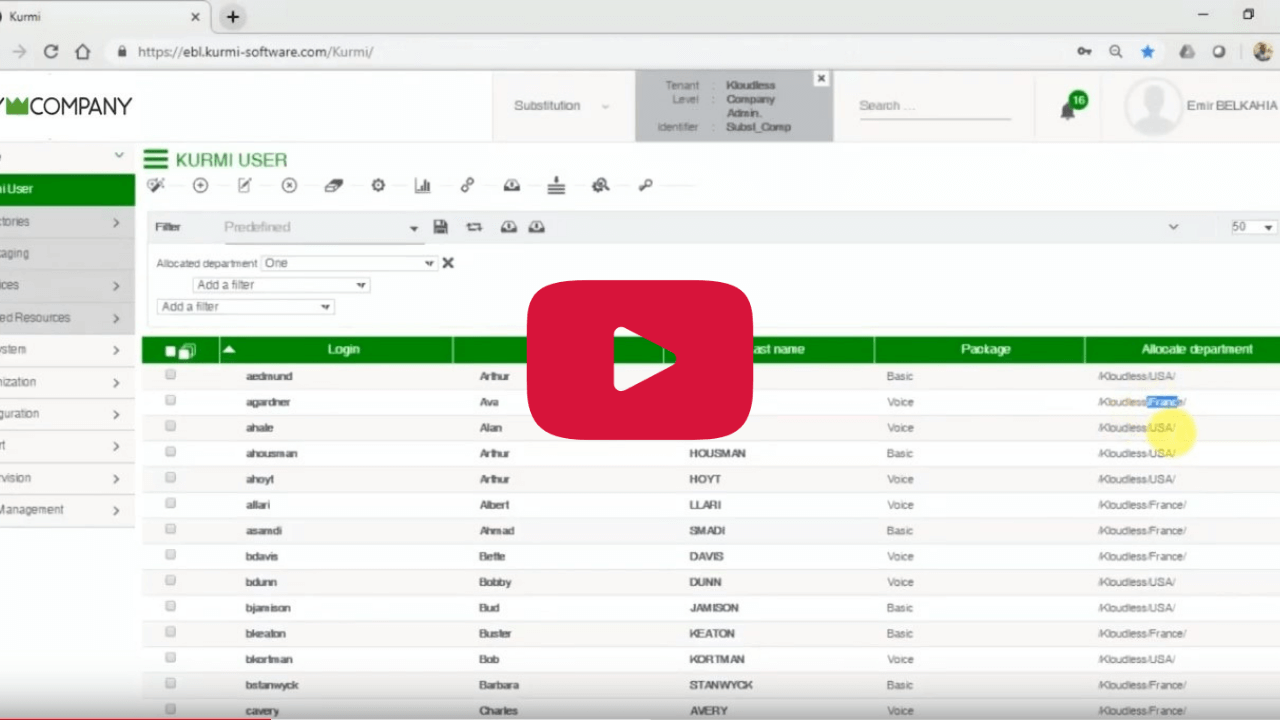
Task: Click the login cell 'bstanwyck'
Action: pos(272,685)
